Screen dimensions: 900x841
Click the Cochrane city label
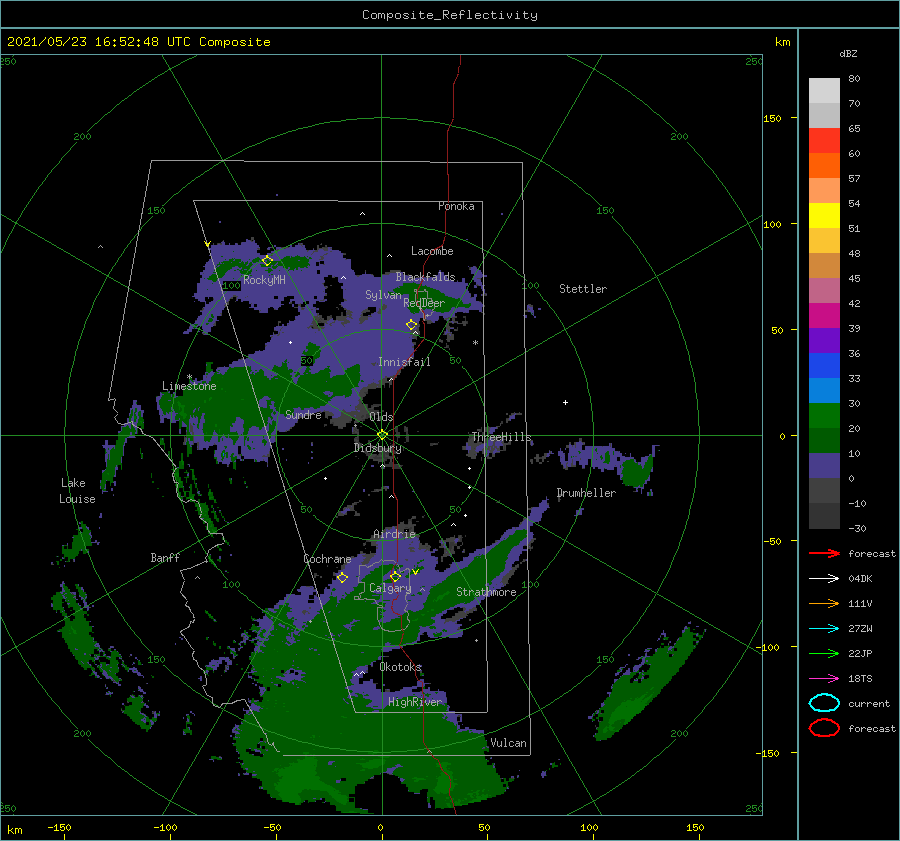click(327, 559)
